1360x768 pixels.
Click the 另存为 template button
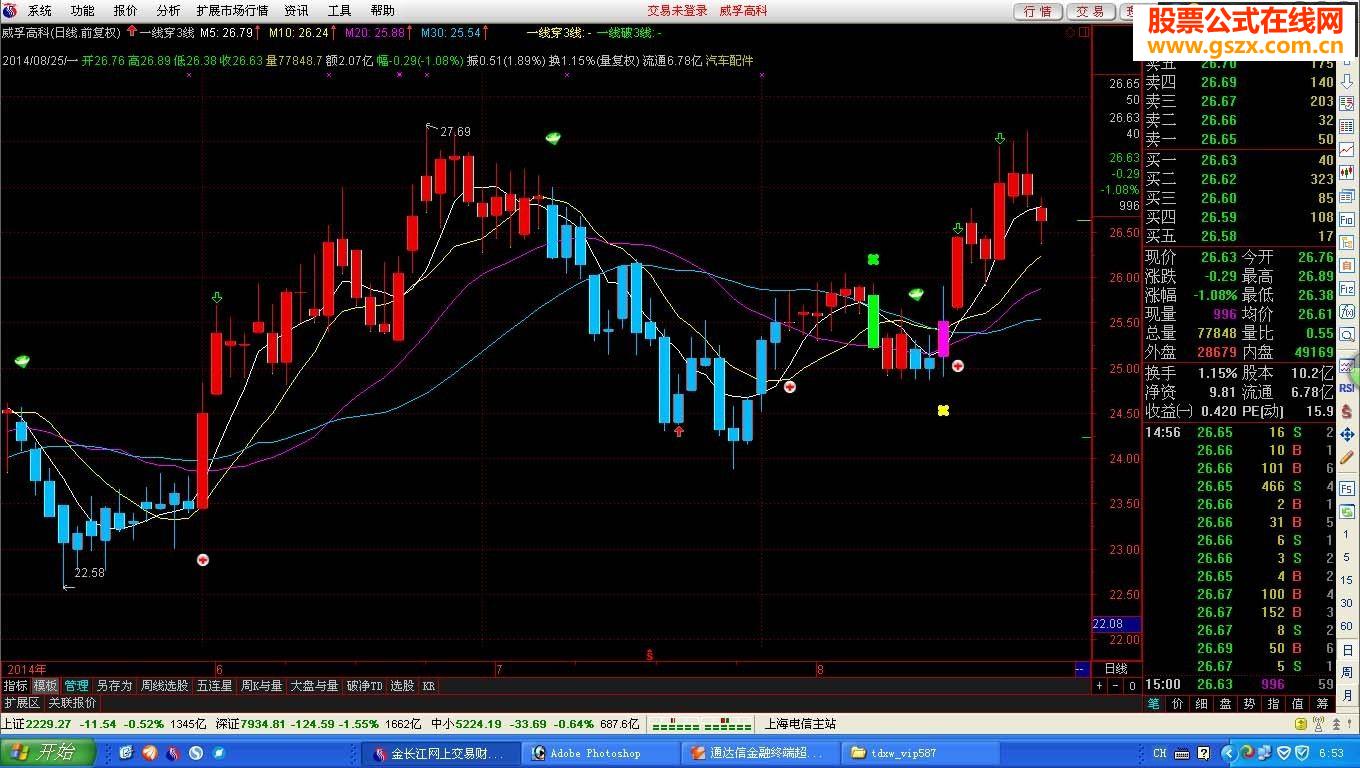click(x=114, y=686)
